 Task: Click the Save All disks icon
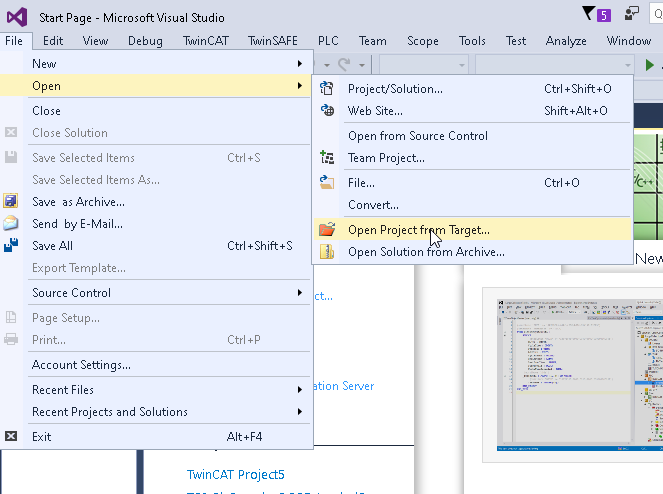[x=11, y=245]
